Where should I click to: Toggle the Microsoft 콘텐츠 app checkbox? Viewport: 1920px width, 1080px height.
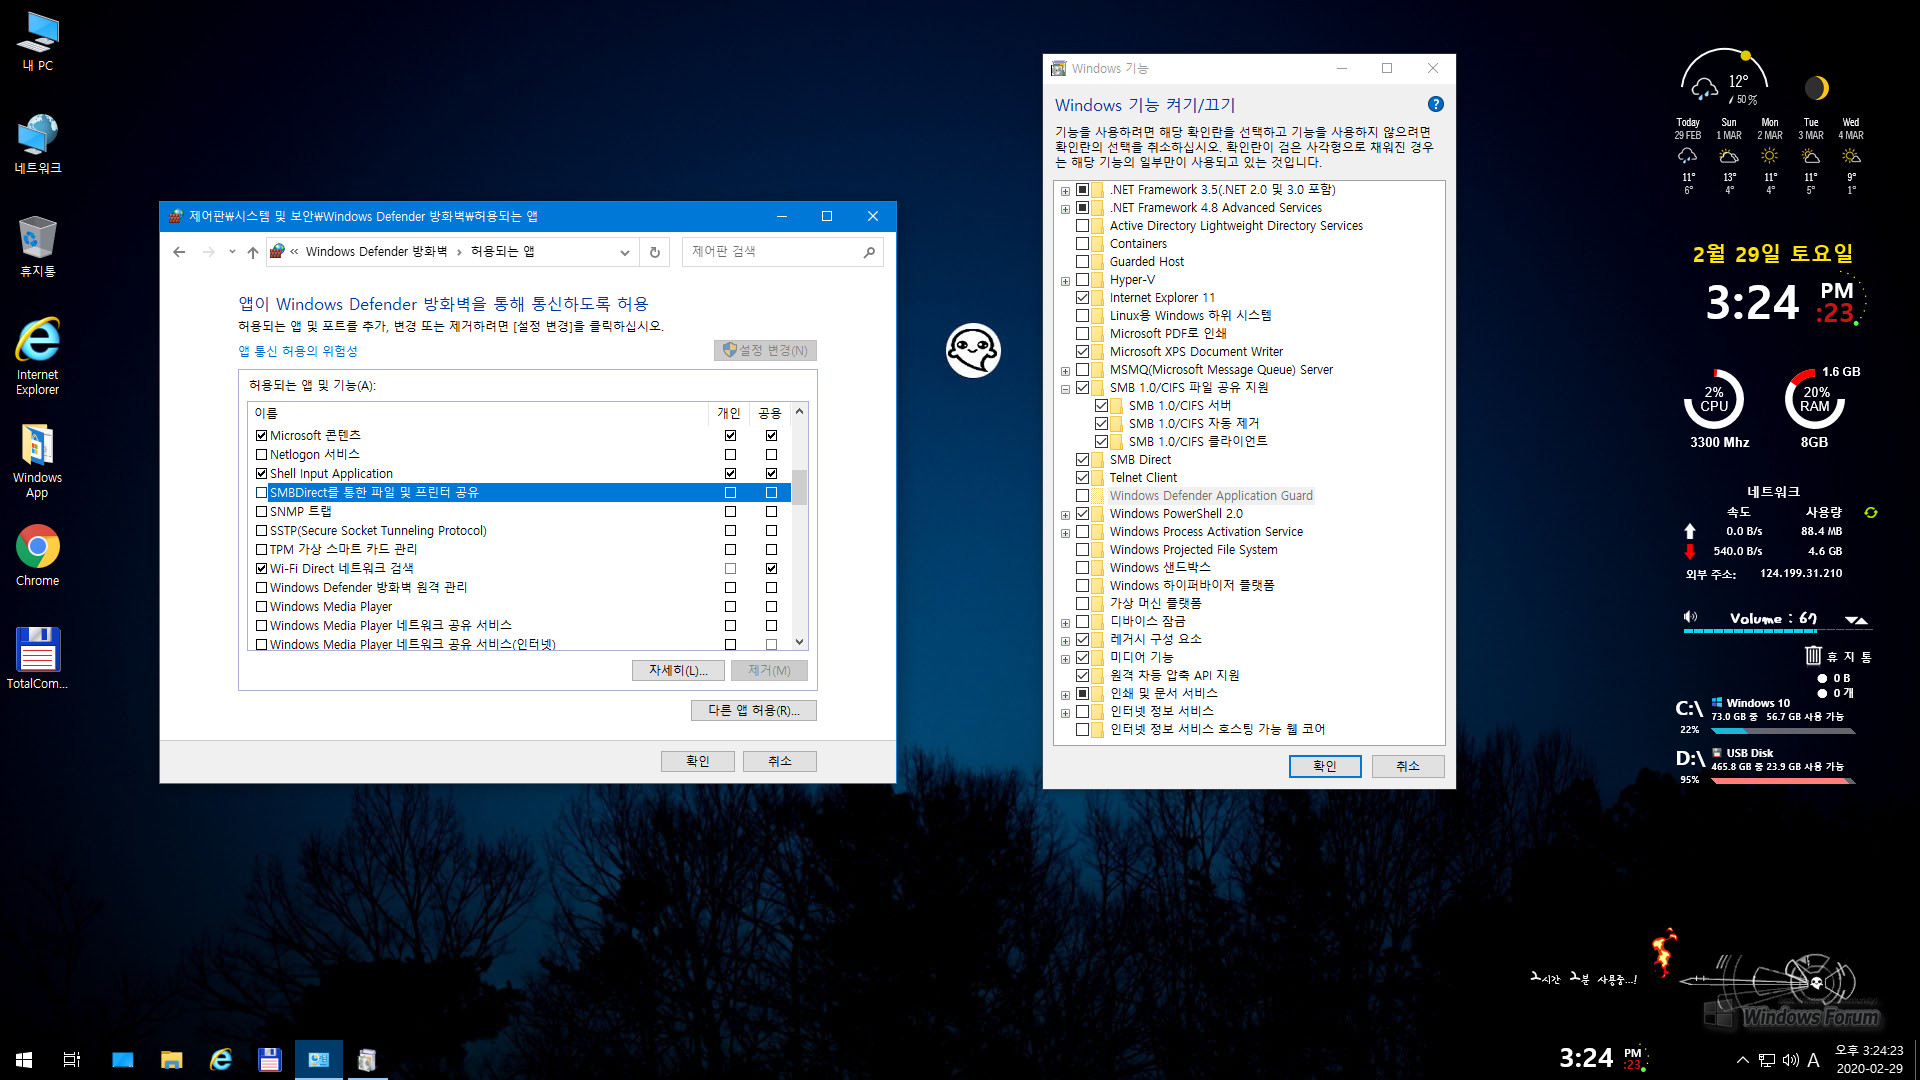[262, 436]
